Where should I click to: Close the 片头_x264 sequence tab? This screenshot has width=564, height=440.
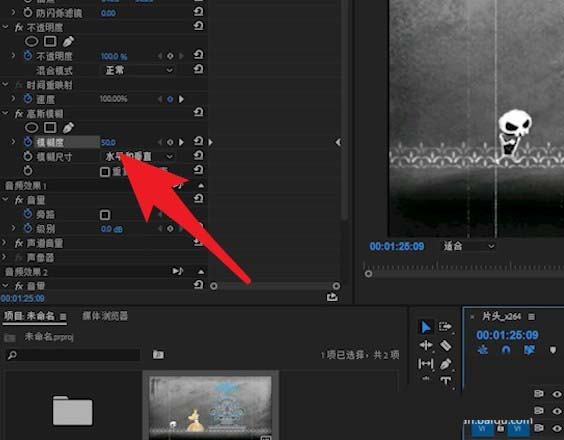point(472,317)
